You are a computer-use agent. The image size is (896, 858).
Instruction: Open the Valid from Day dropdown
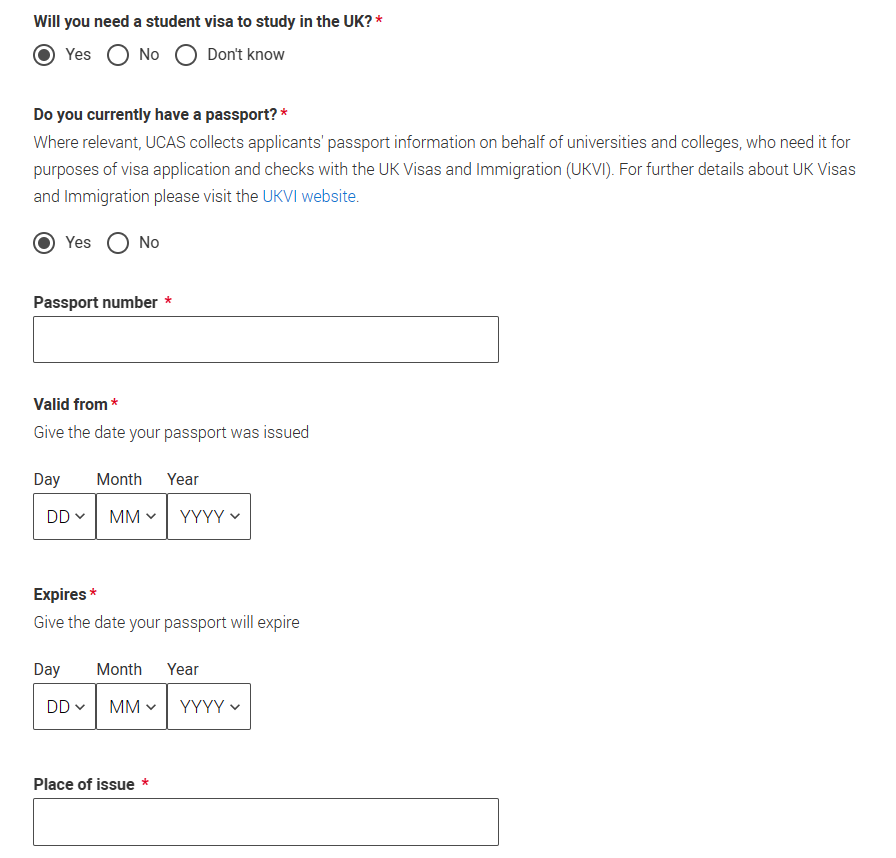pyautogui.click(x=65, y=517)
